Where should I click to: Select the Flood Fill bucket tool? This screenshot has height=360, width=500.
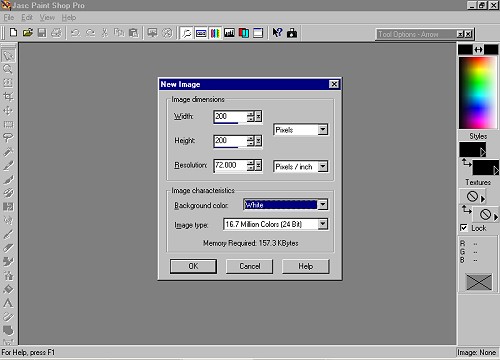click(8, 289)
